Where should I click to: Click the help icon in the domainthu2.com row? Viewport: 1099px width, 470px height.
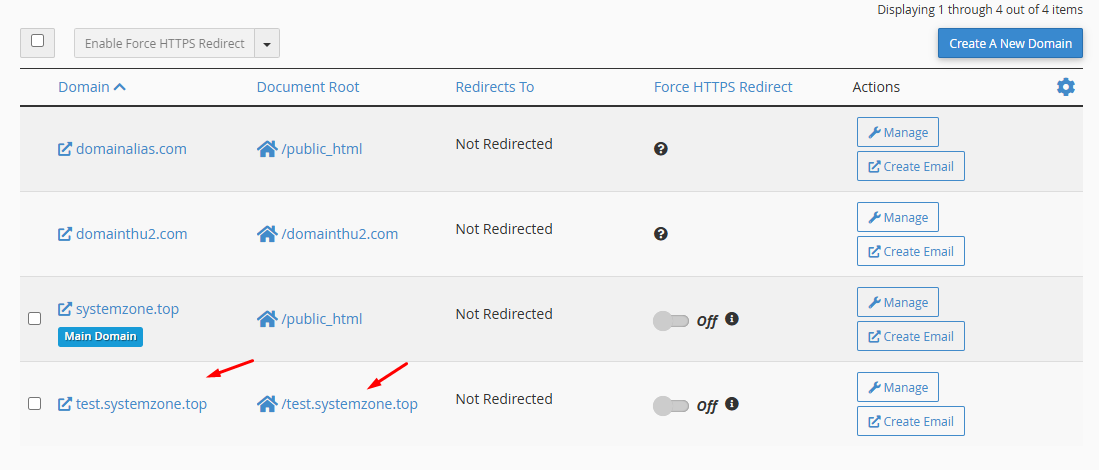tap(660, 234)
